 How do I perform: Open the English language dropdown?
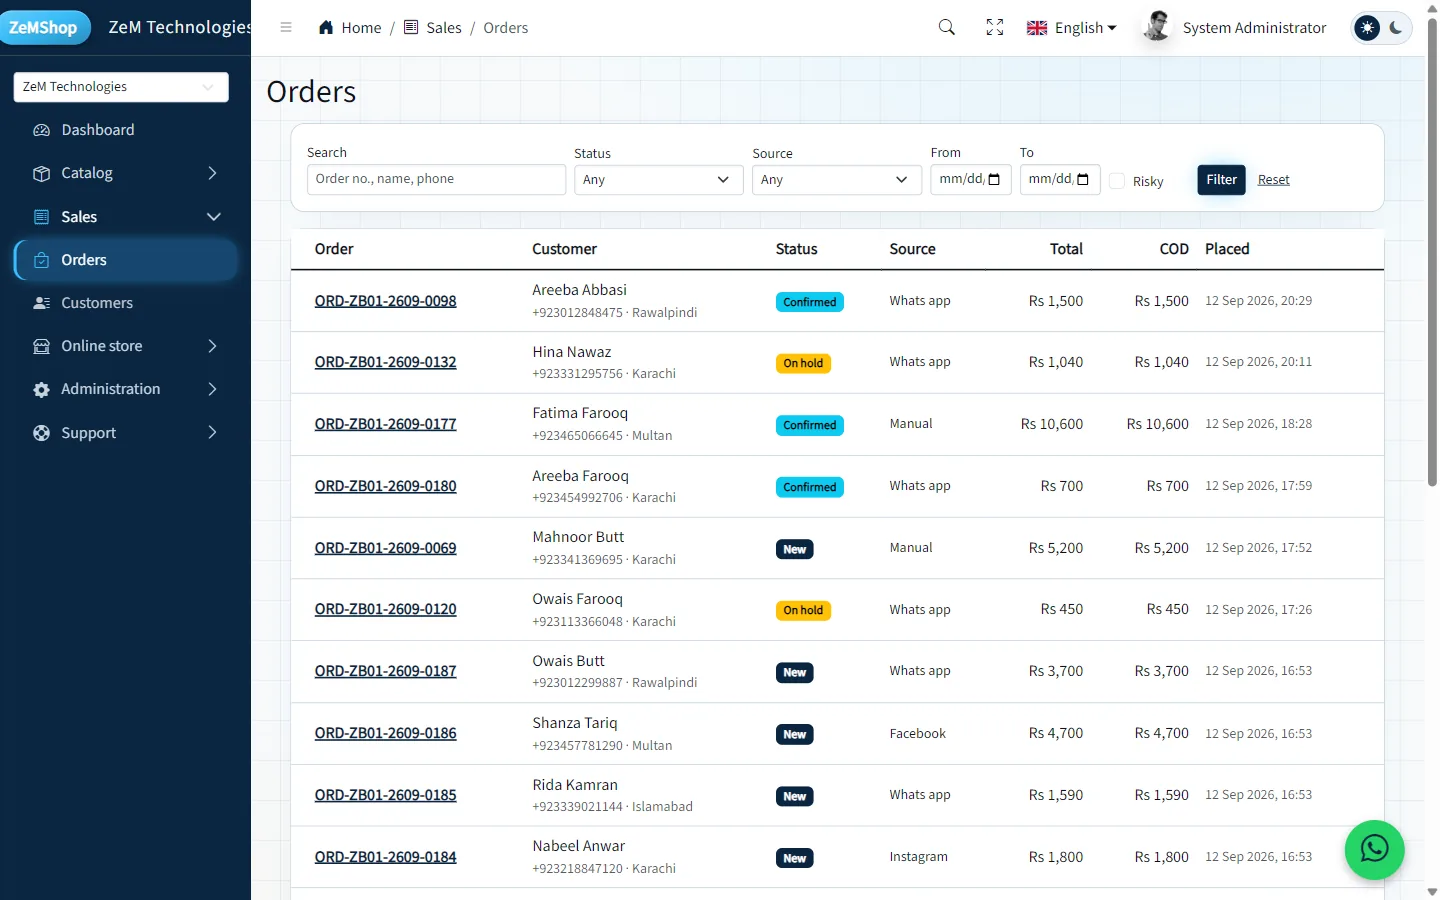1071,28
